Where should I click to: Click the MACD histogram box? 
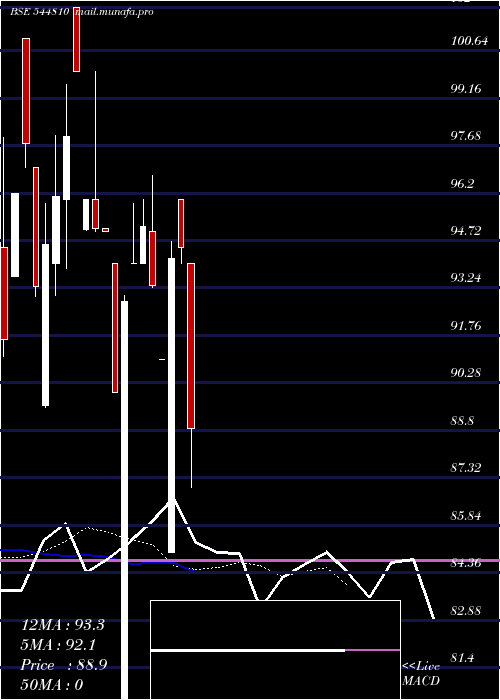coord(275,650)
